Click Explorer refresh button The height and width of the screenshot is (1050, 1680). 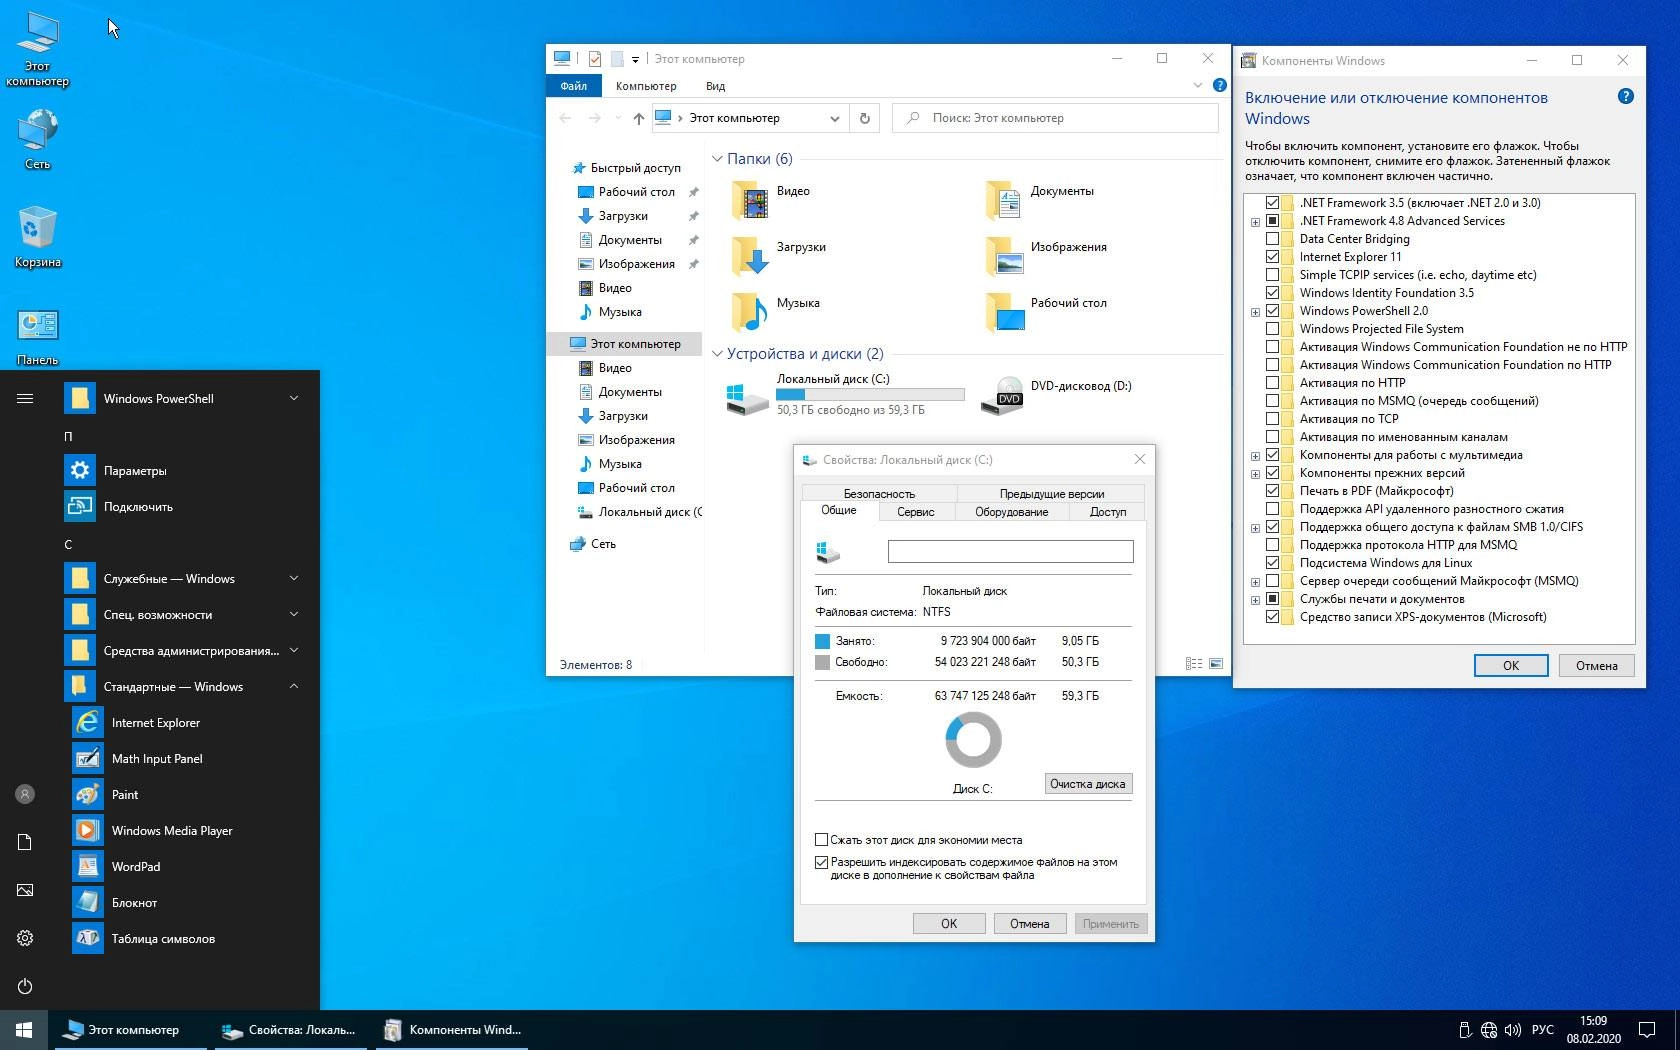coord(865,118)
